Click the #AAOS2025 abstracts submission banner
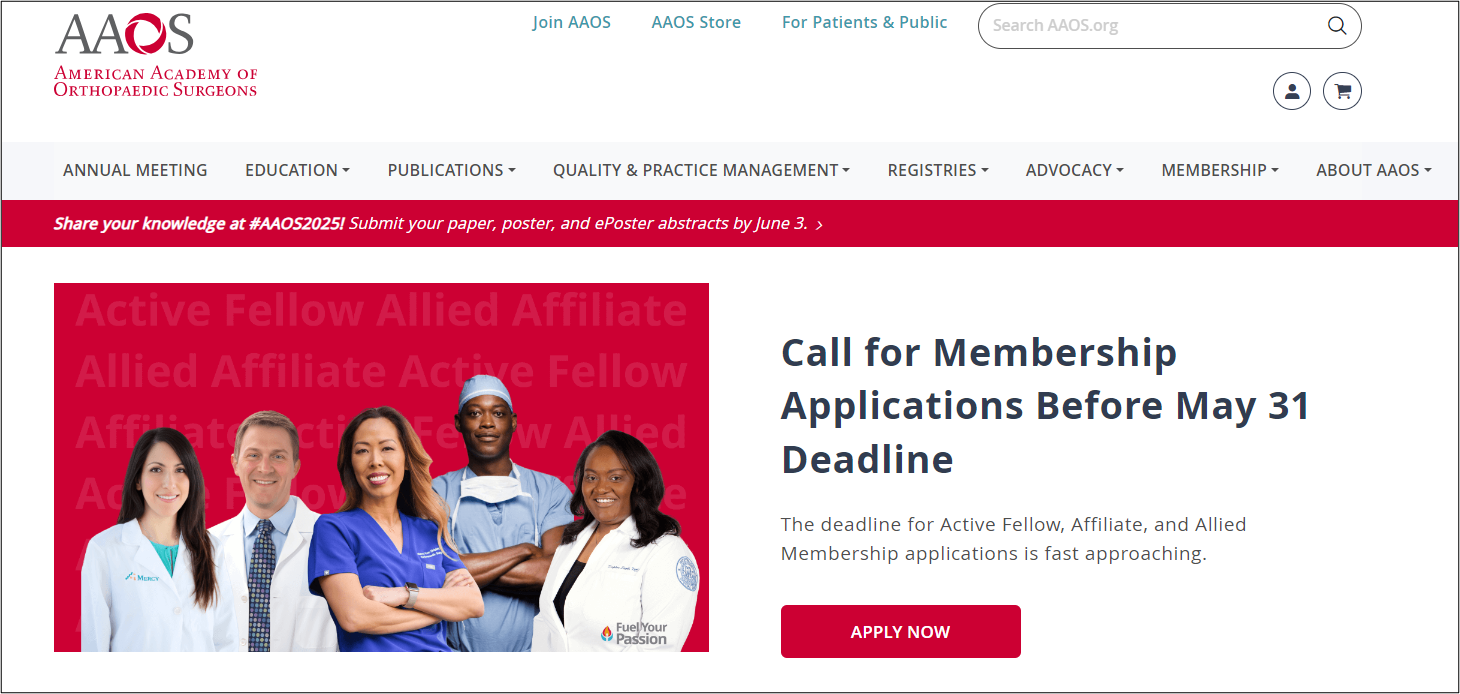Image resolution: width=1460 pixels, height=694 pixels. (x=430, y=223)
